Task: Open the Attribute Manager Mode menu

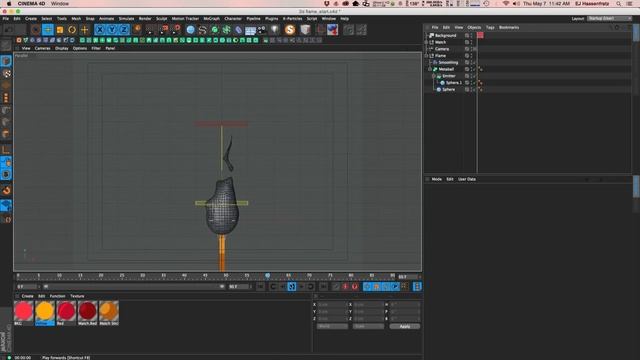Action: pyautogui.click(x=436, y=179)
